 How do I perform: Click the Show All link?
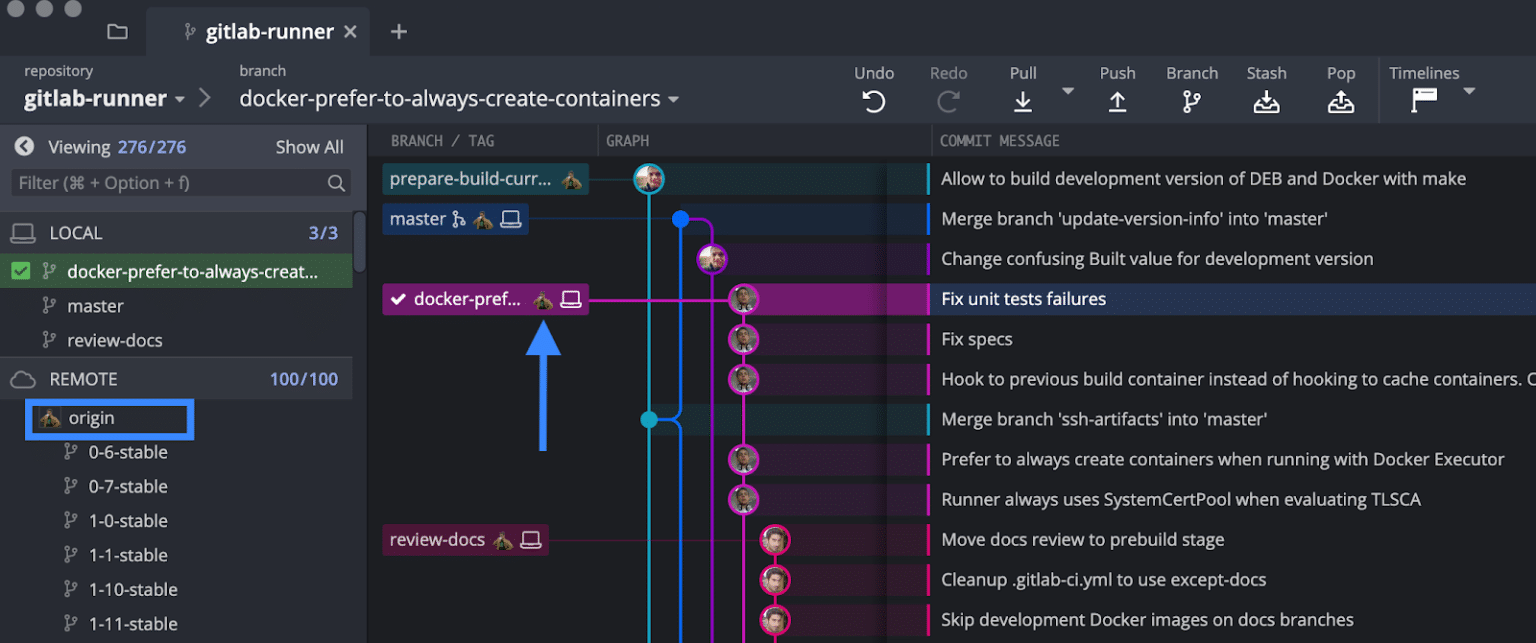pyautogui.click(x=309, y=146)
